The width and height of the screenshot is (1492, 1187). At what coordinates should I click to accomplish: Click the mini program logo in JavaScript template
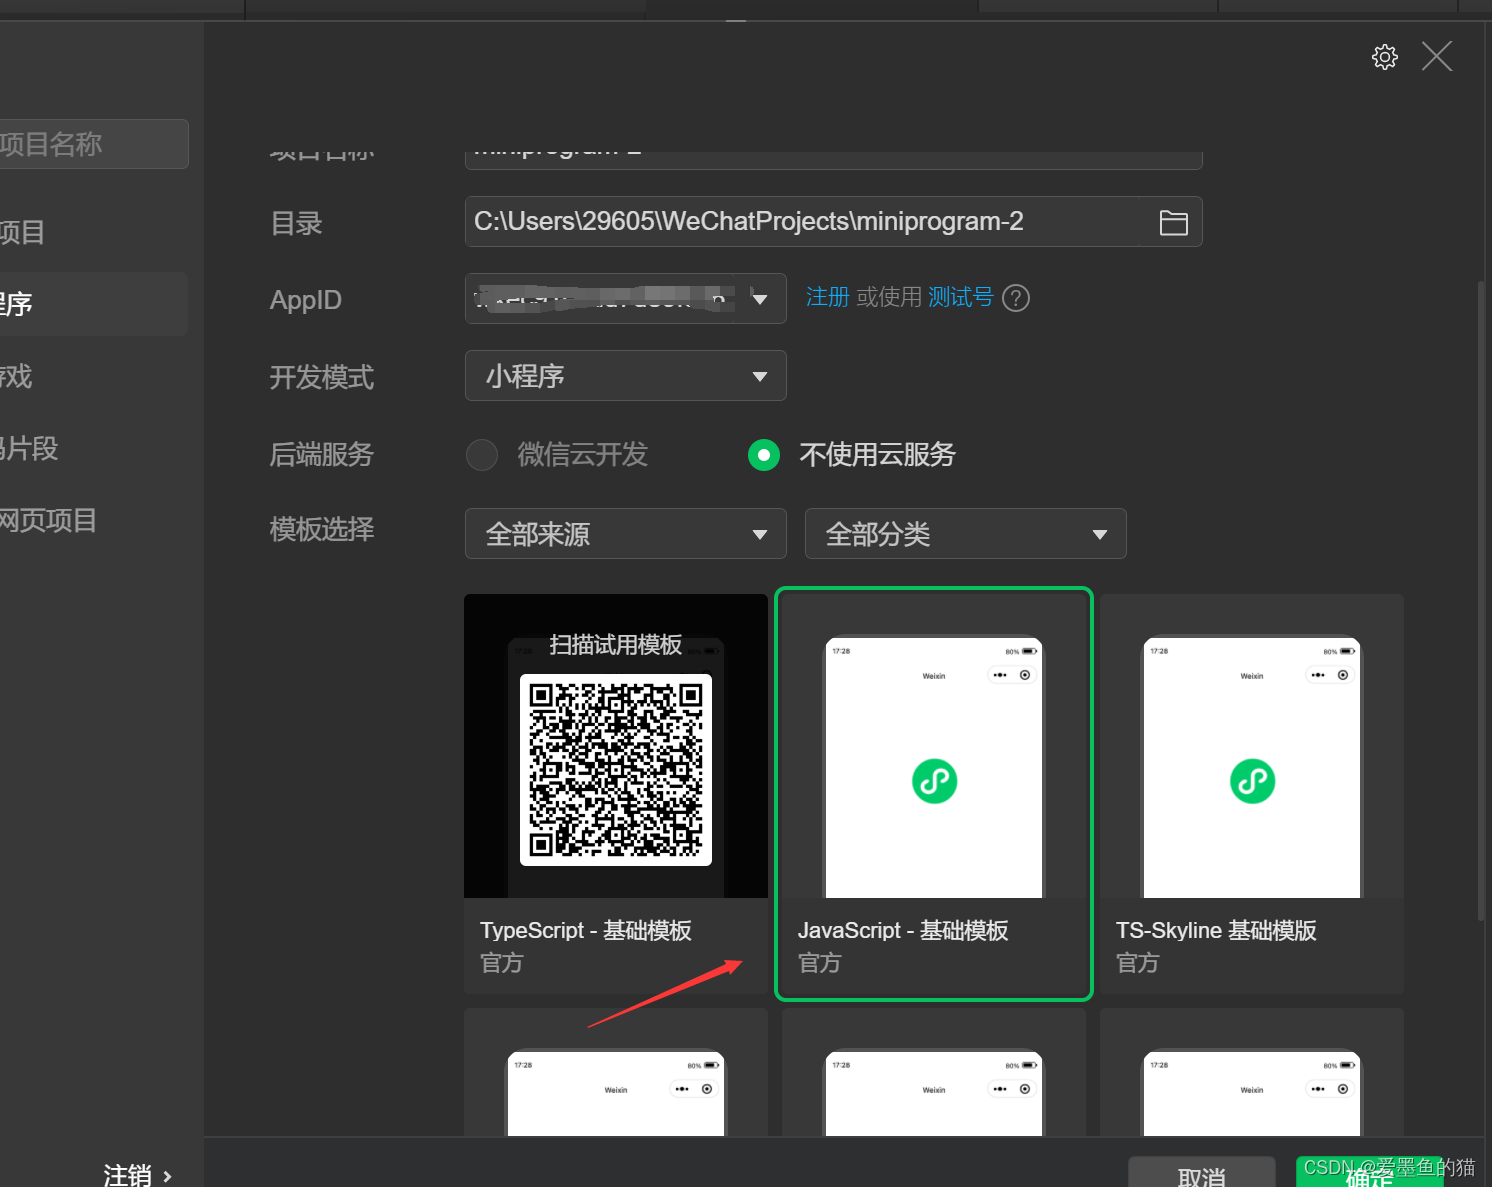click(x=934, y=781)
